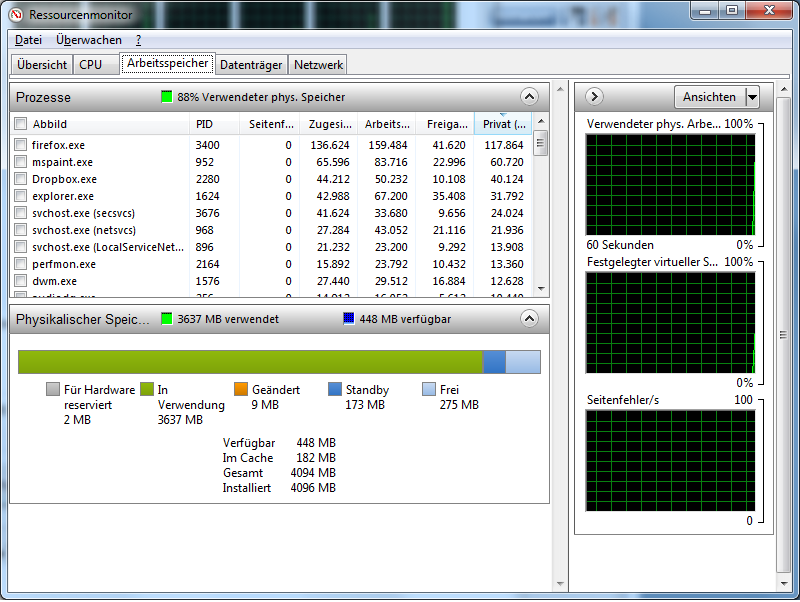Check the svchost.exe (netsvcs) checkbox
The height and width of the screenshot is (602, 800).
20,230
